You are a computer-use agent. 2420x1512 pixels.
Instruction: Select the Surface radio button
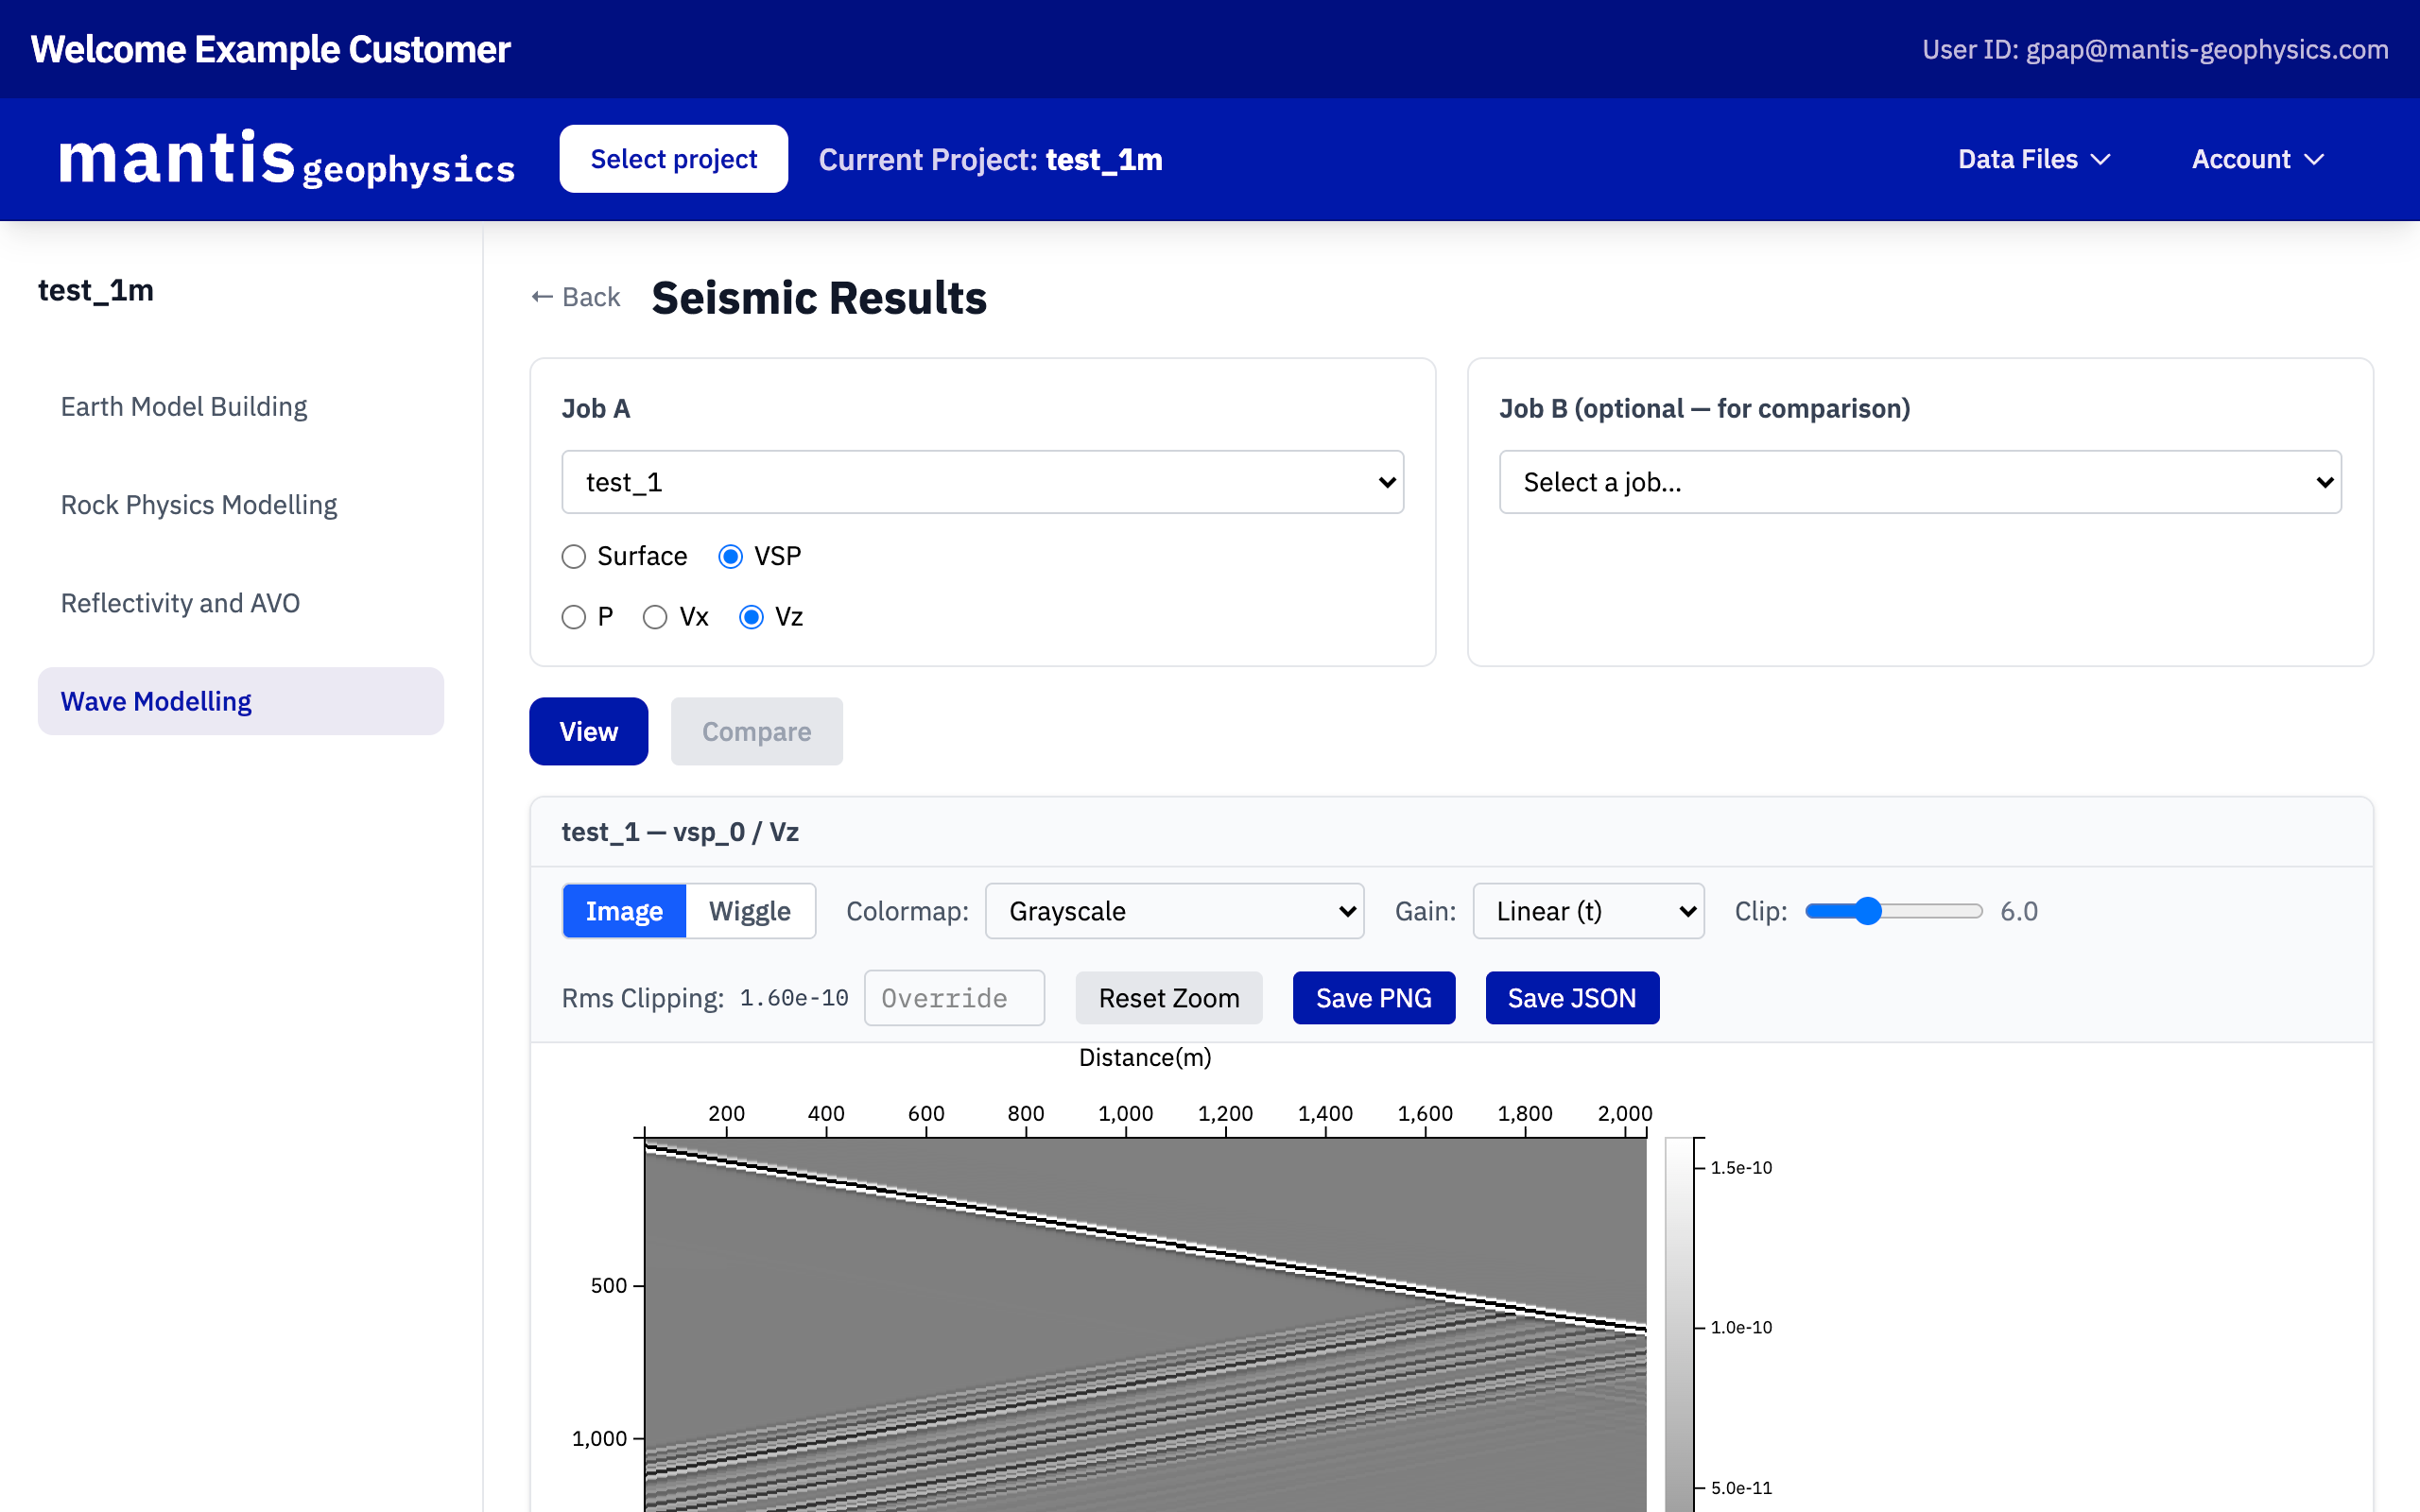coord(574,556)
